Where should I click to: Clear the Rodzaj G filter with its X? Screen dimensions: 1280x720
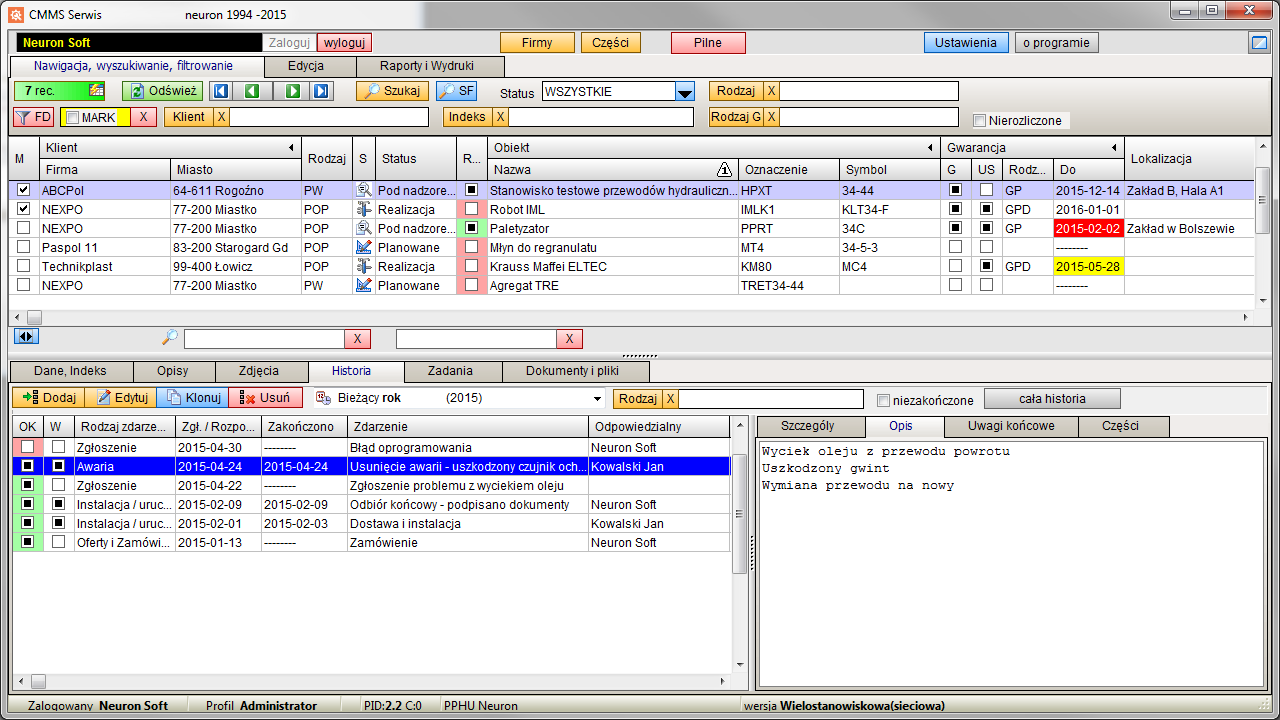click(x=771, y=117)
